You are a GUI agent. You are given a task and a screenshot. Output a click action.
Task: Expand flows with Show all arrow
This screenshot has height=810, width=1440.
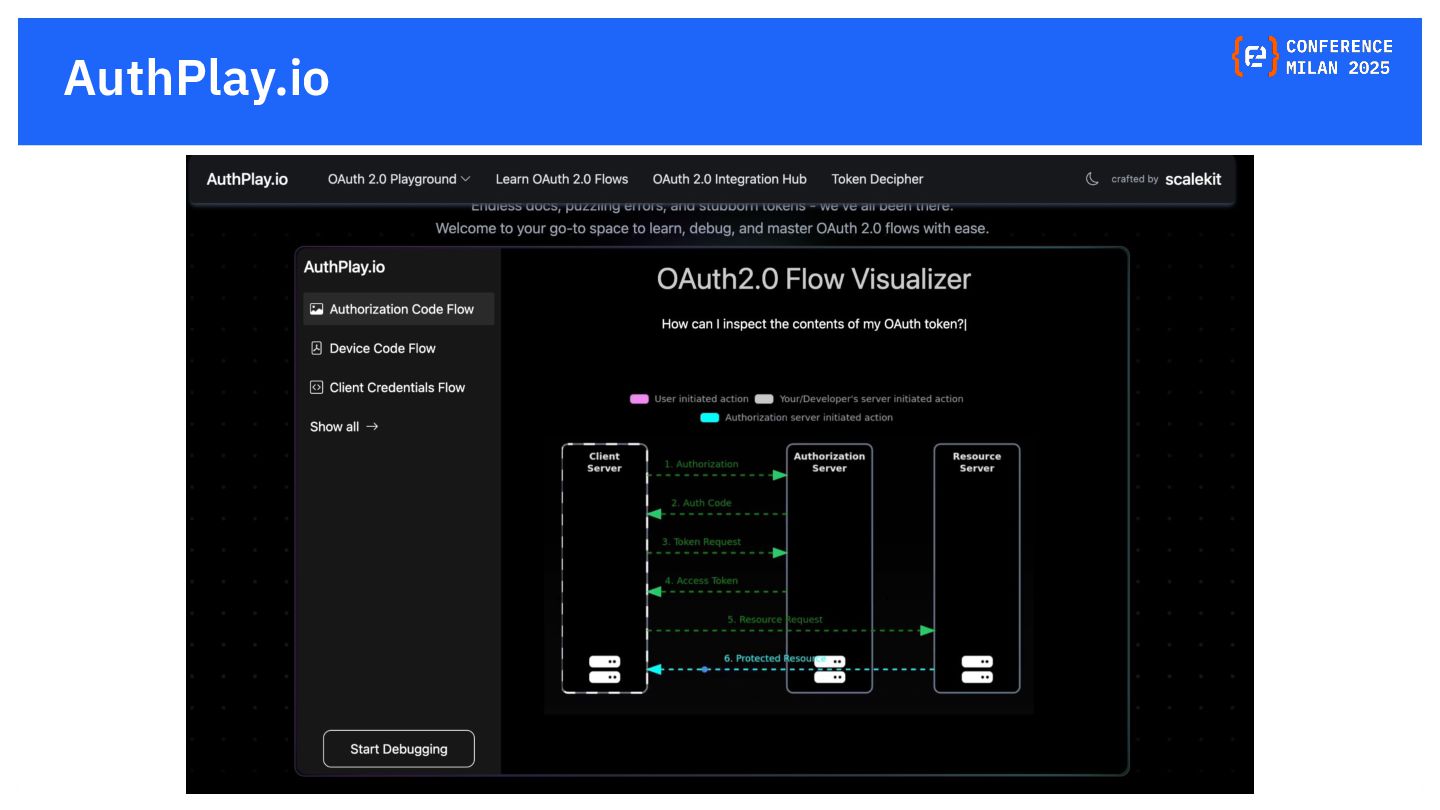(344, 426)
